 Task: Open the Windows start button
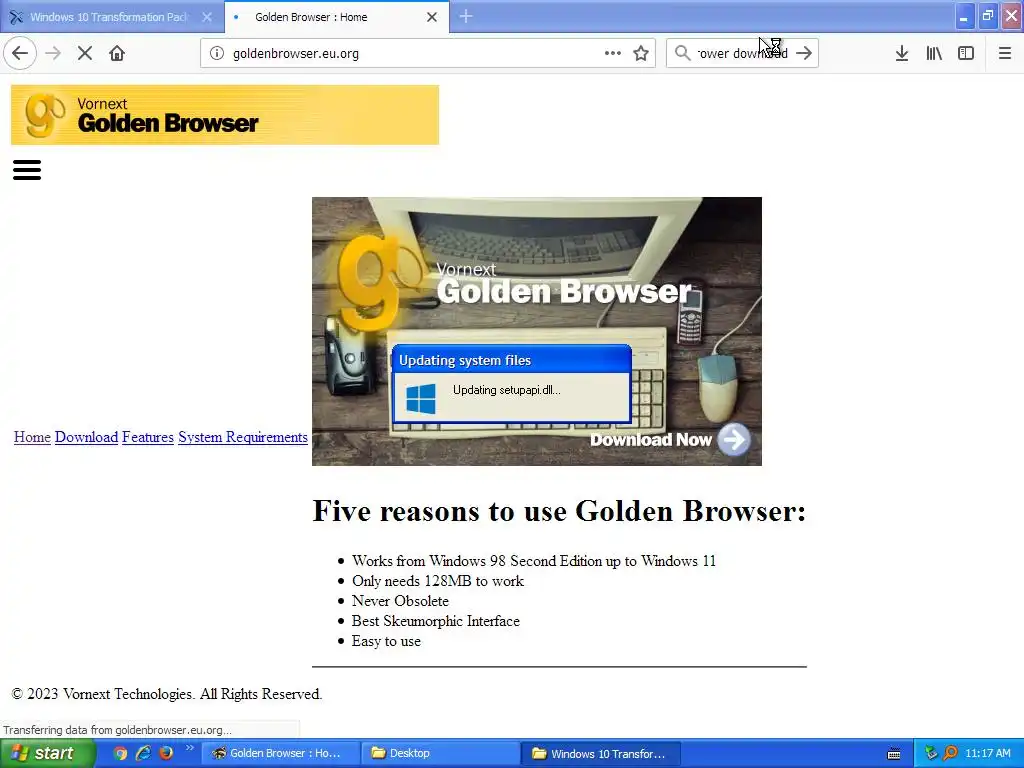click(x=47, y=753)
